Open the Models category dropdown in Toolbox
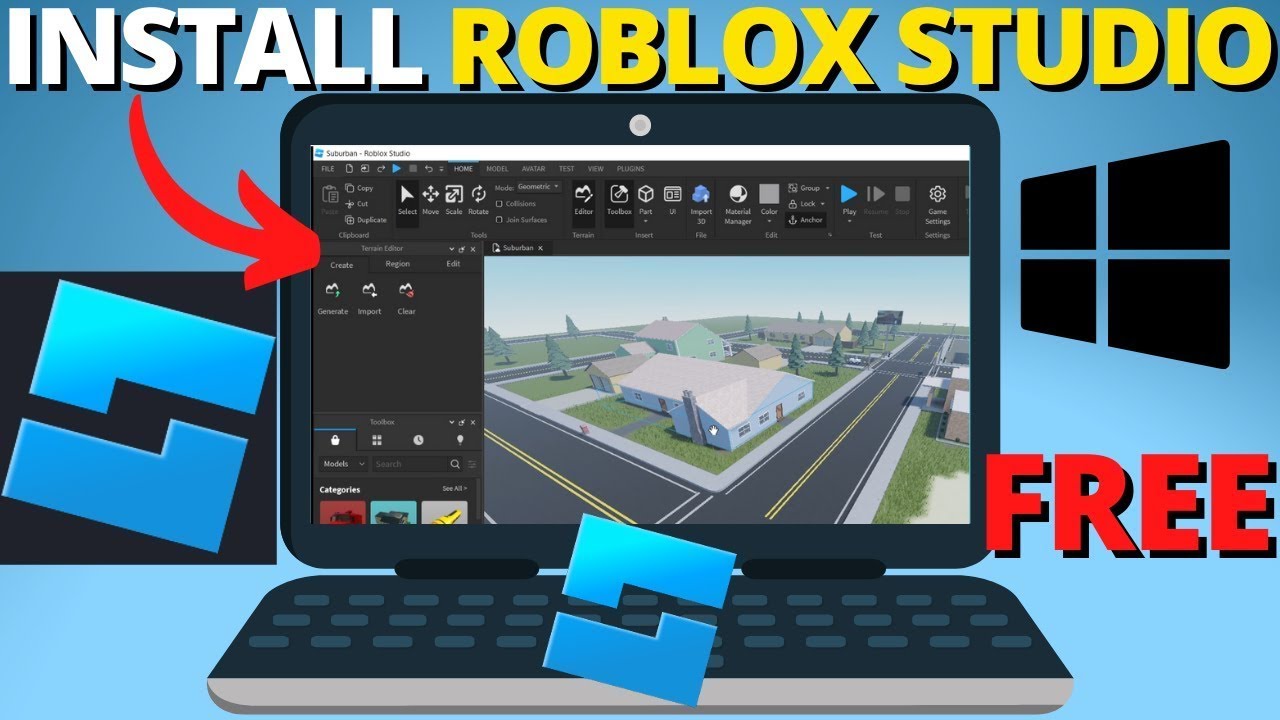 pos(344,464)
